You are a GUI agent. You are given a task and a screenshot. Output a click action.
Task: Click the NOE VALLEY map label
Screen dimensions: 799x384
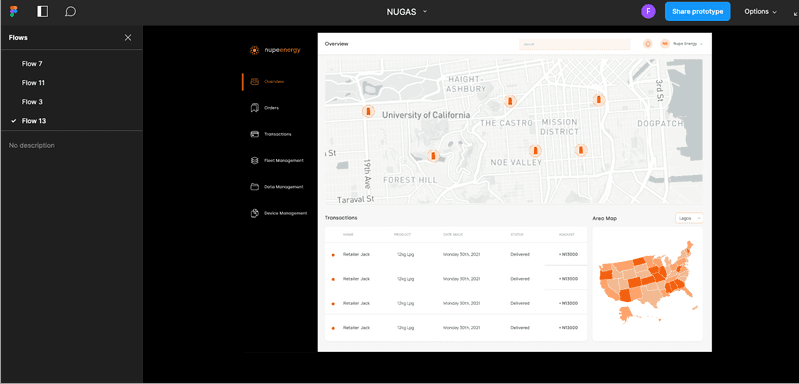coord(516,162)
